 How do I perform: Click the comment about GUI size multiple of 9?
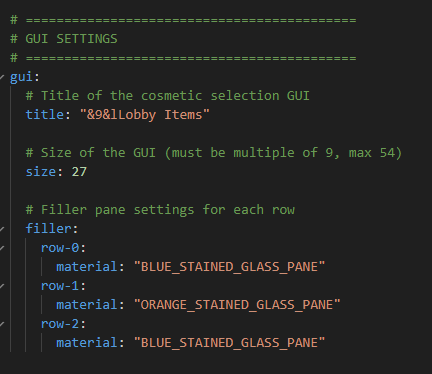(x=214, y=153)
